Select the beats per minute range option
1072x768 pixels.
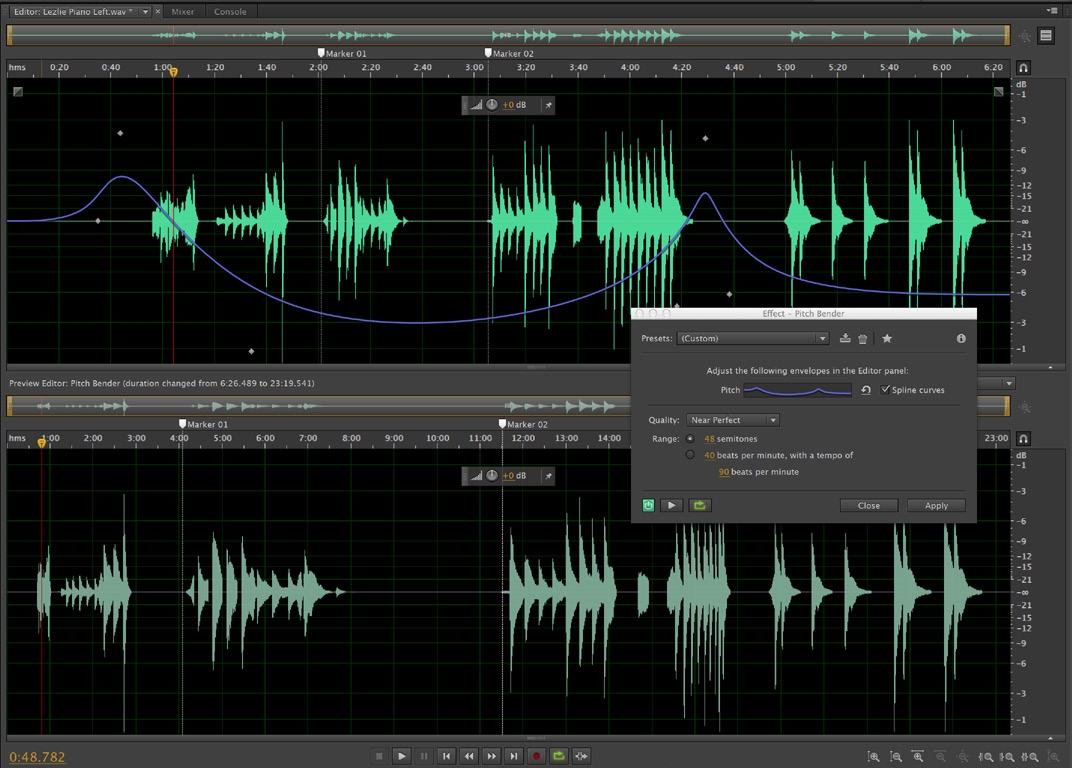tap(690, 455)
